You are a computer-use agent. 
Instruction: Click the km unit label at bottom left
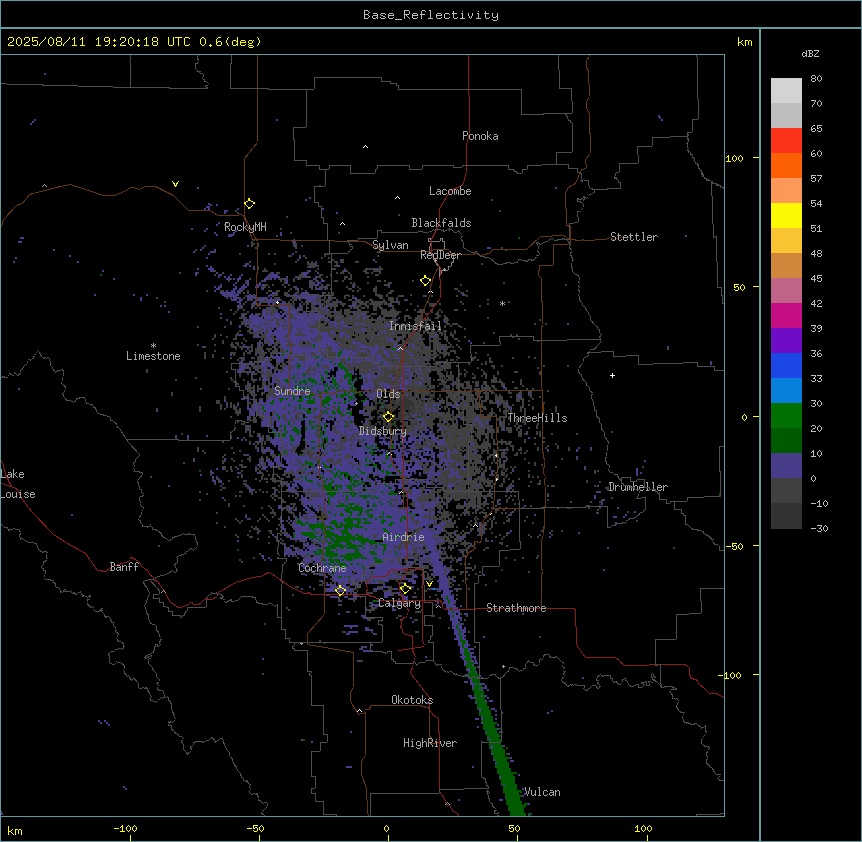[15, 831]
